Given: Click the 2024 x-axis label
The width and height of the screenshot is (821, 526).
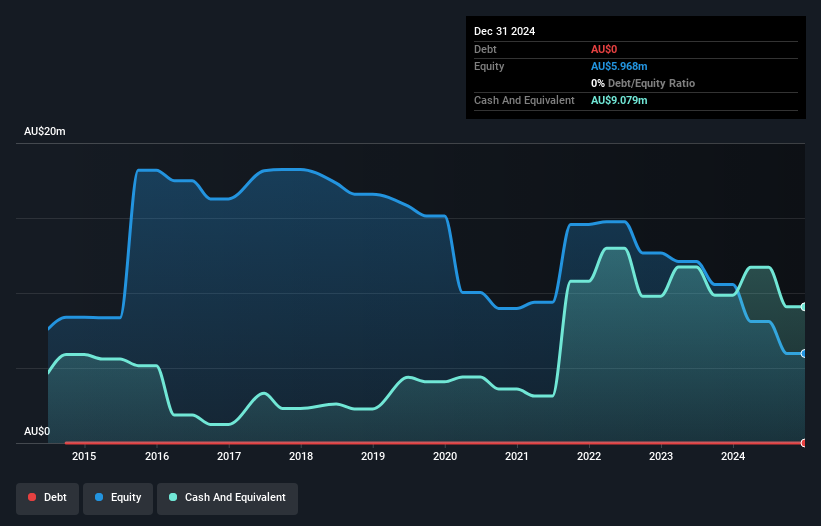Looking at the screenshot, I should coord(733,456).
